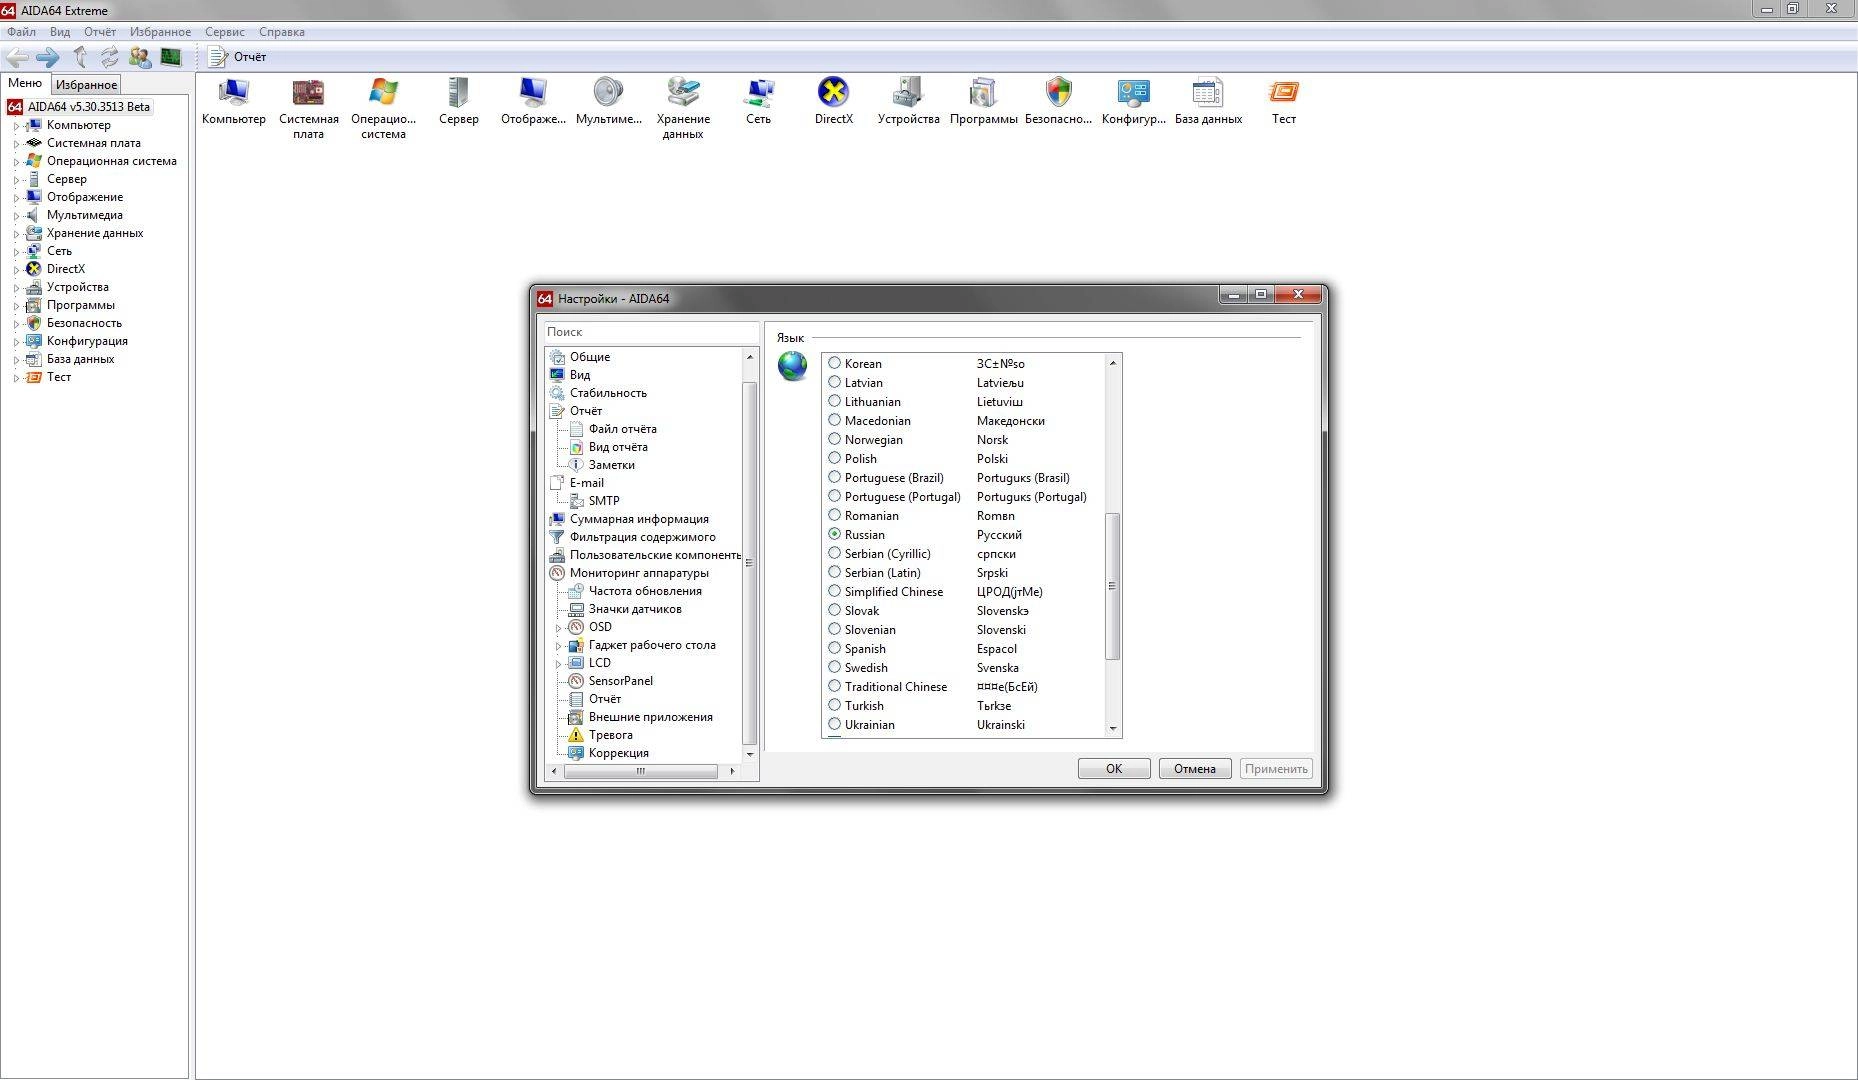The width and height of the screenshot is (1858, 1080).
Task: Open the Файл menu
Action: tap(21, 32)
